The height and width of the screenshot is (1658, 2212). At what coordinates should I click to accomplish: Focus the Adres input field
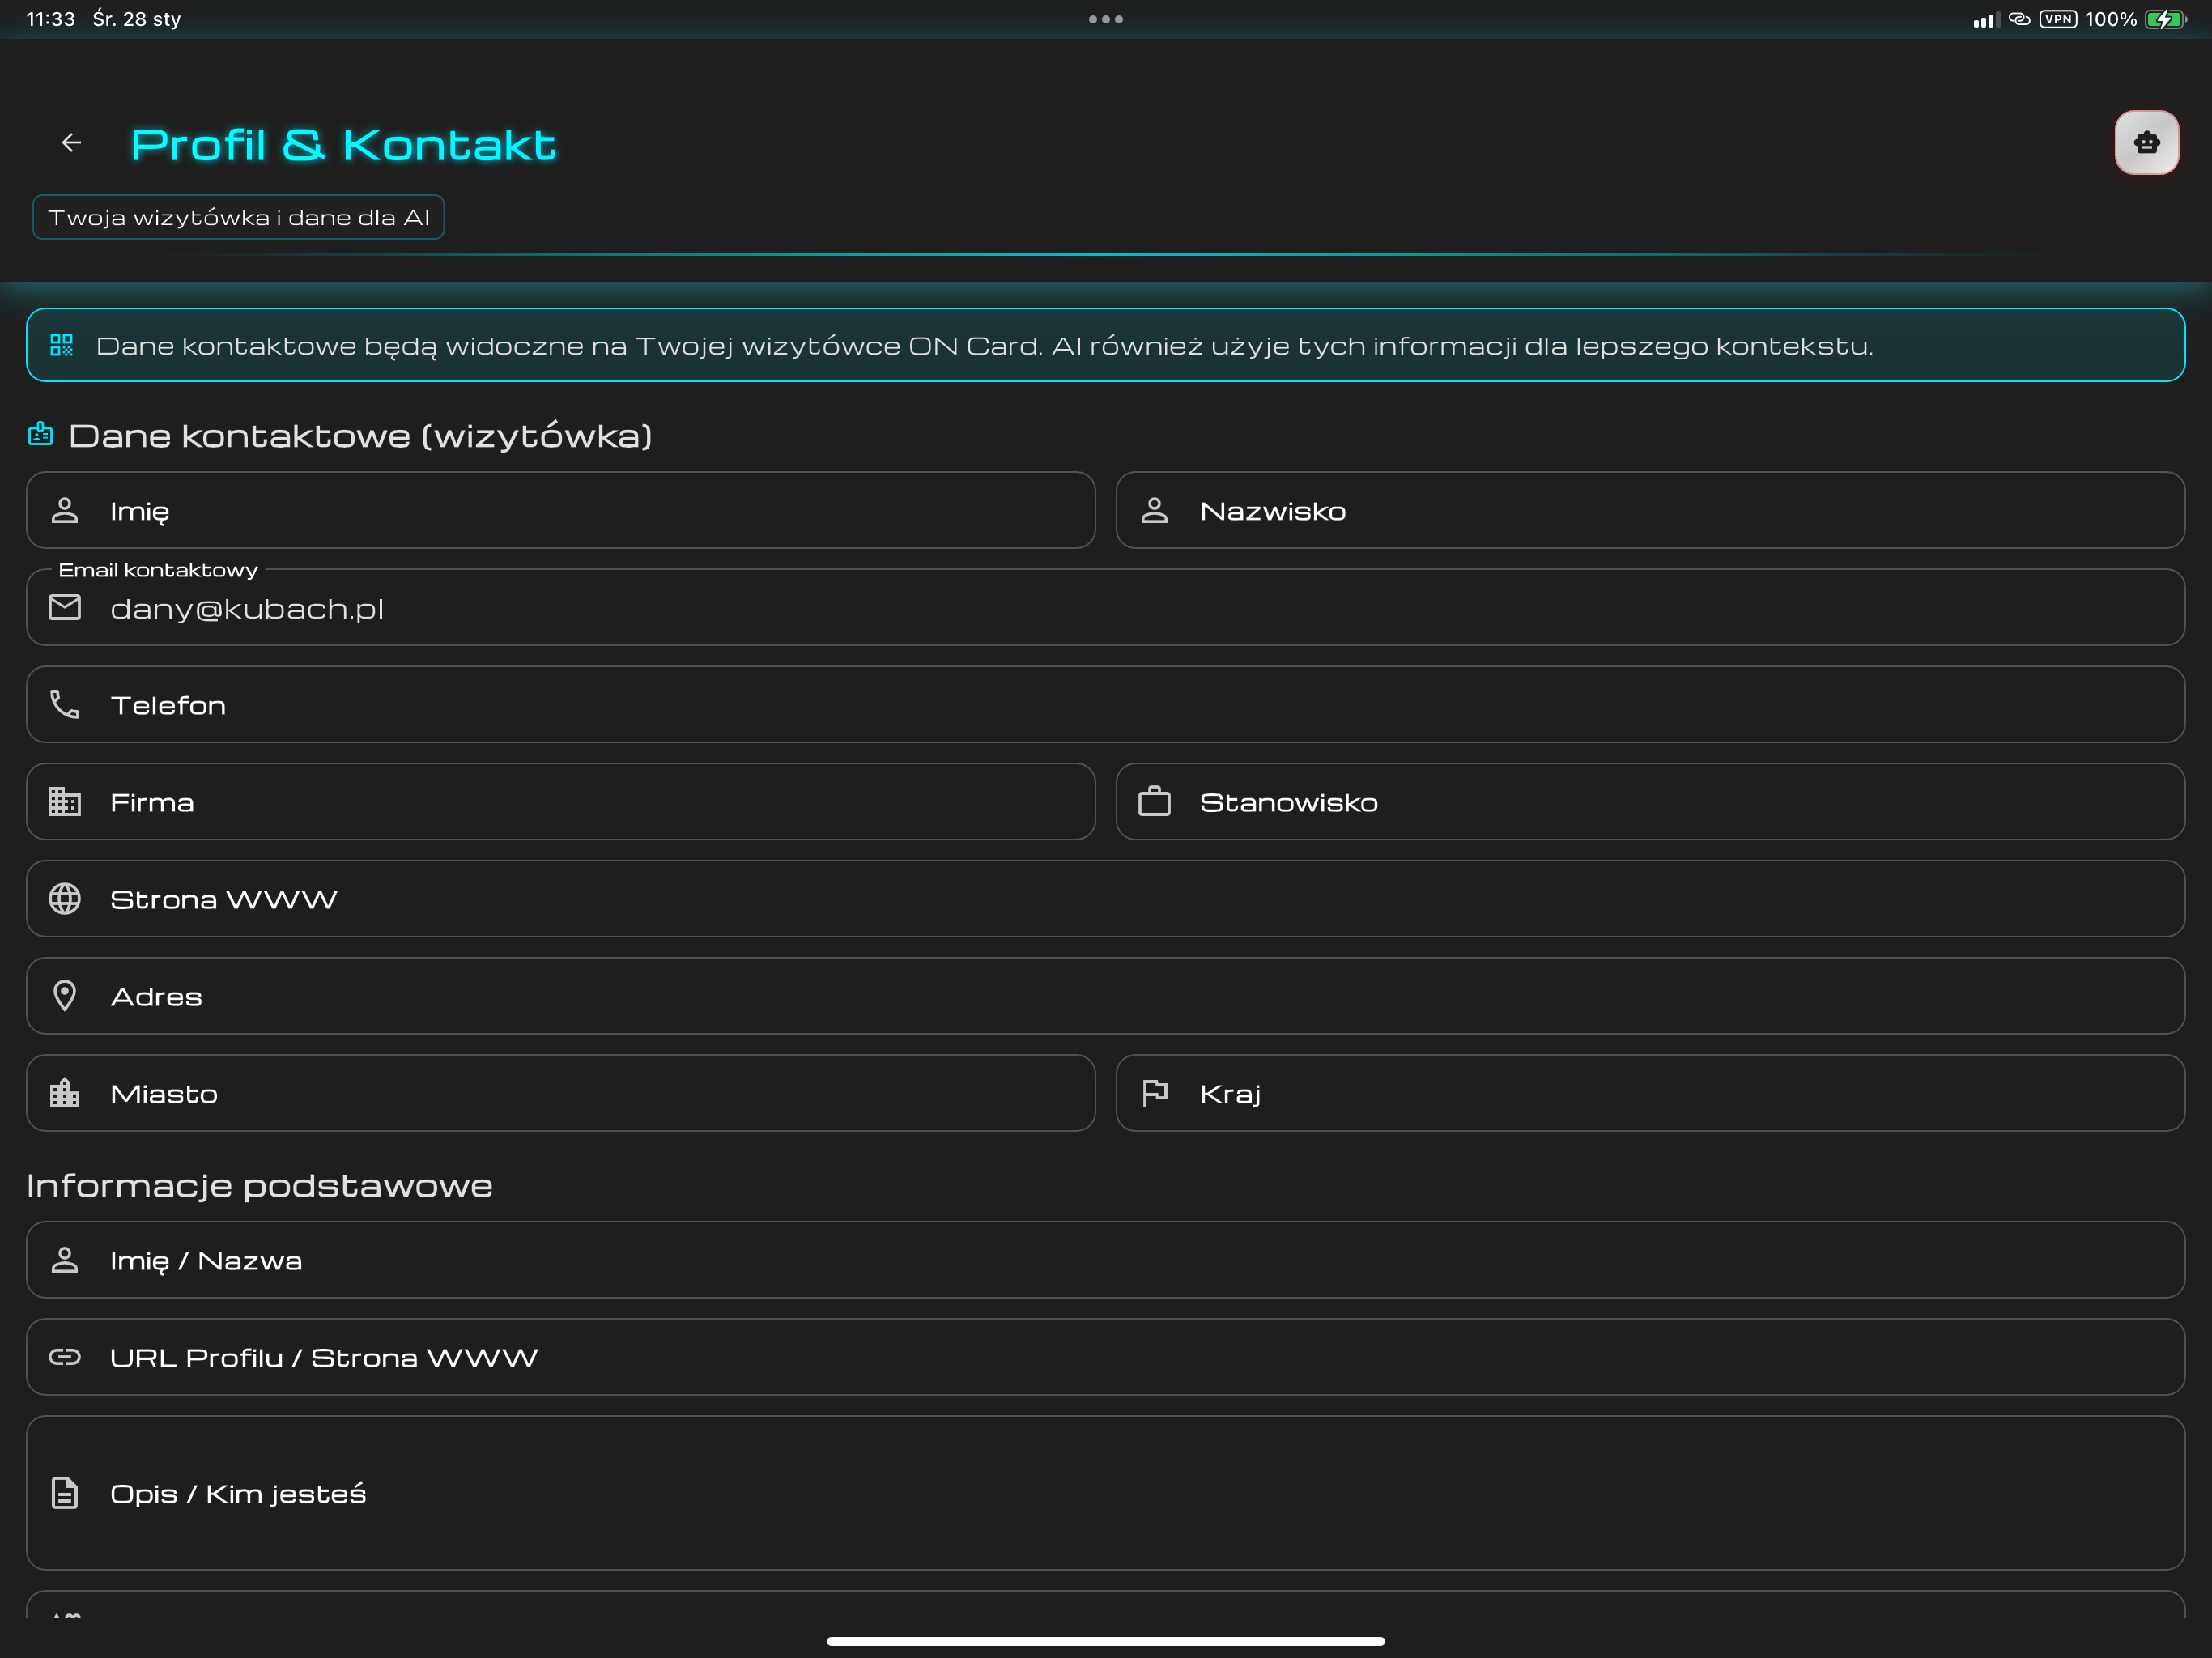pyautogui.click(x=1105, y=995)
